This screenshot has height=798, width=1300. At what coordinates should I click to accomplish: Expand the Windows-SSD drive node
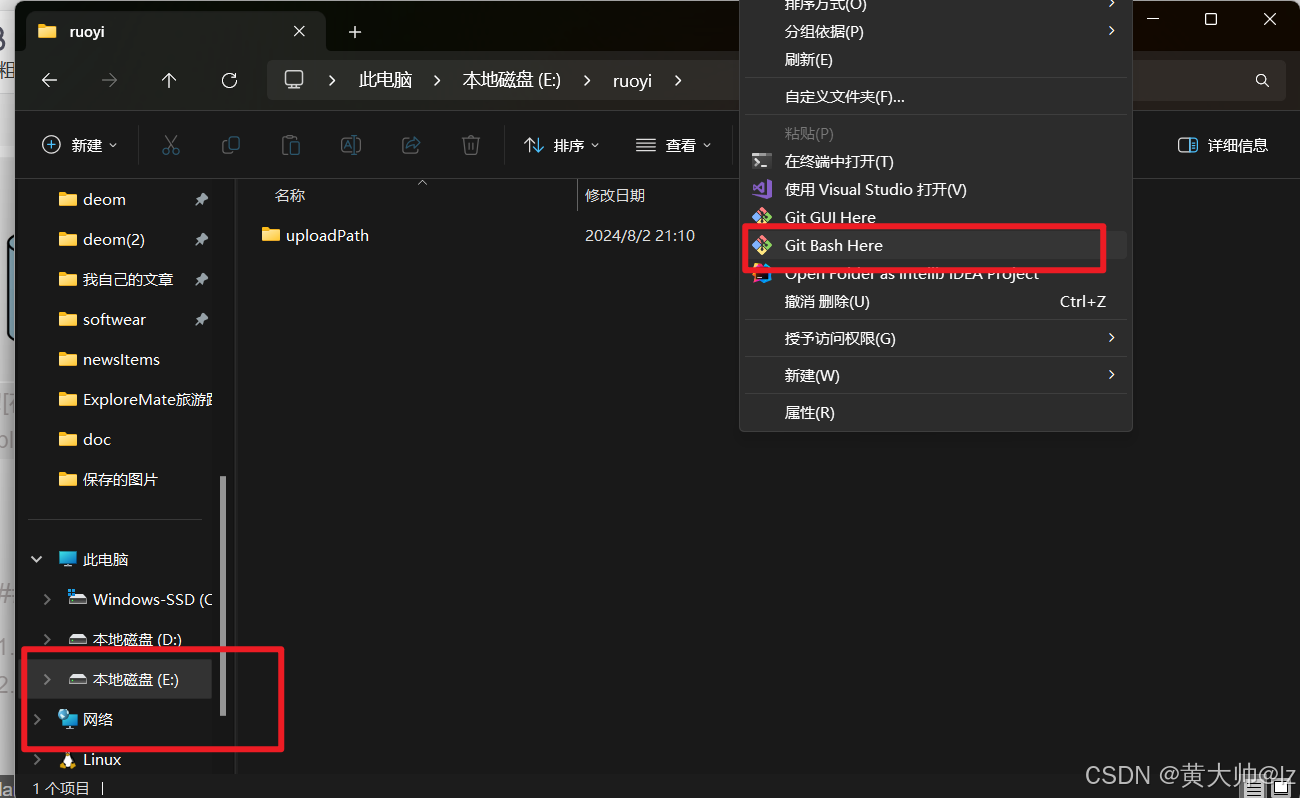(x=47, y=600)
